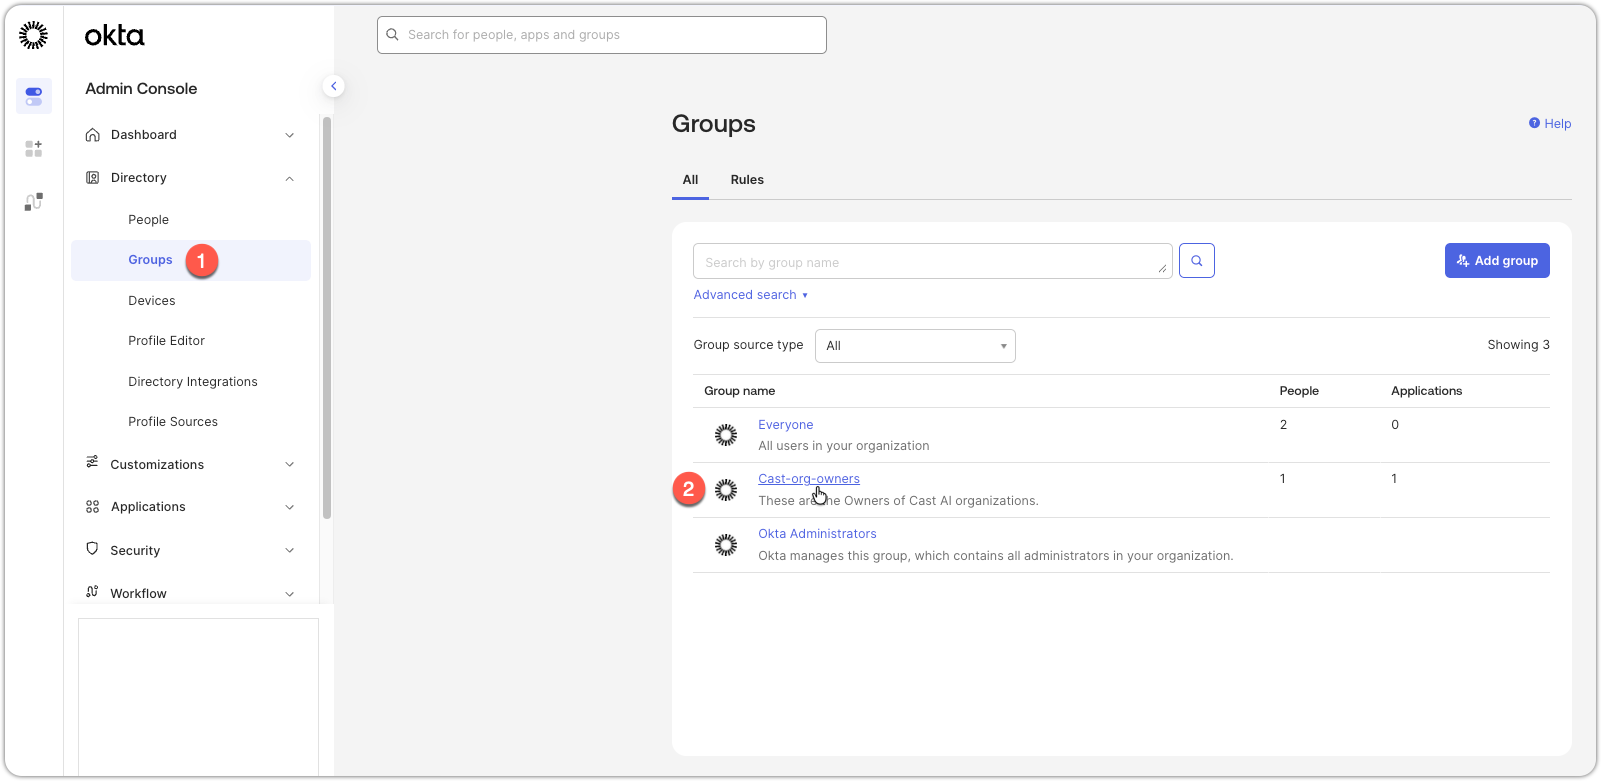Click the okta wordmark logo
Viewport: 1601px width, 781px height.
coord(115,36)
